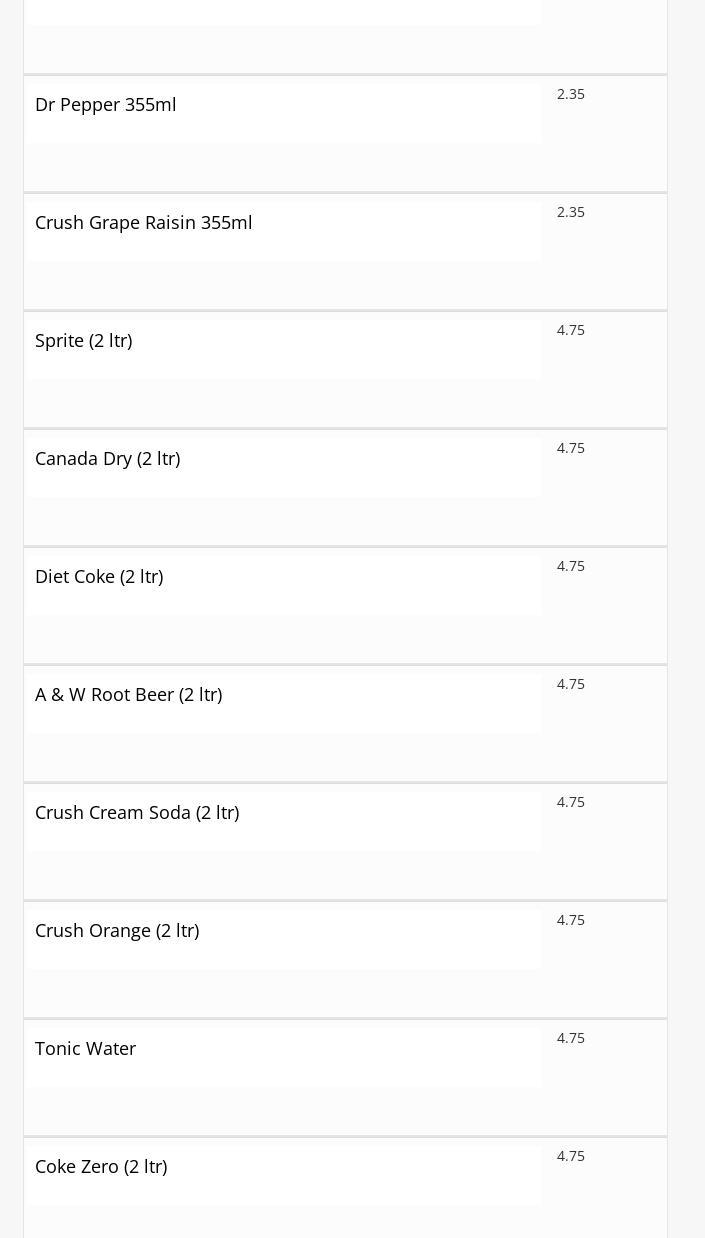
Task: Click the 4.75 price next to Crush Cream Soda
Action: pos(571,802)
